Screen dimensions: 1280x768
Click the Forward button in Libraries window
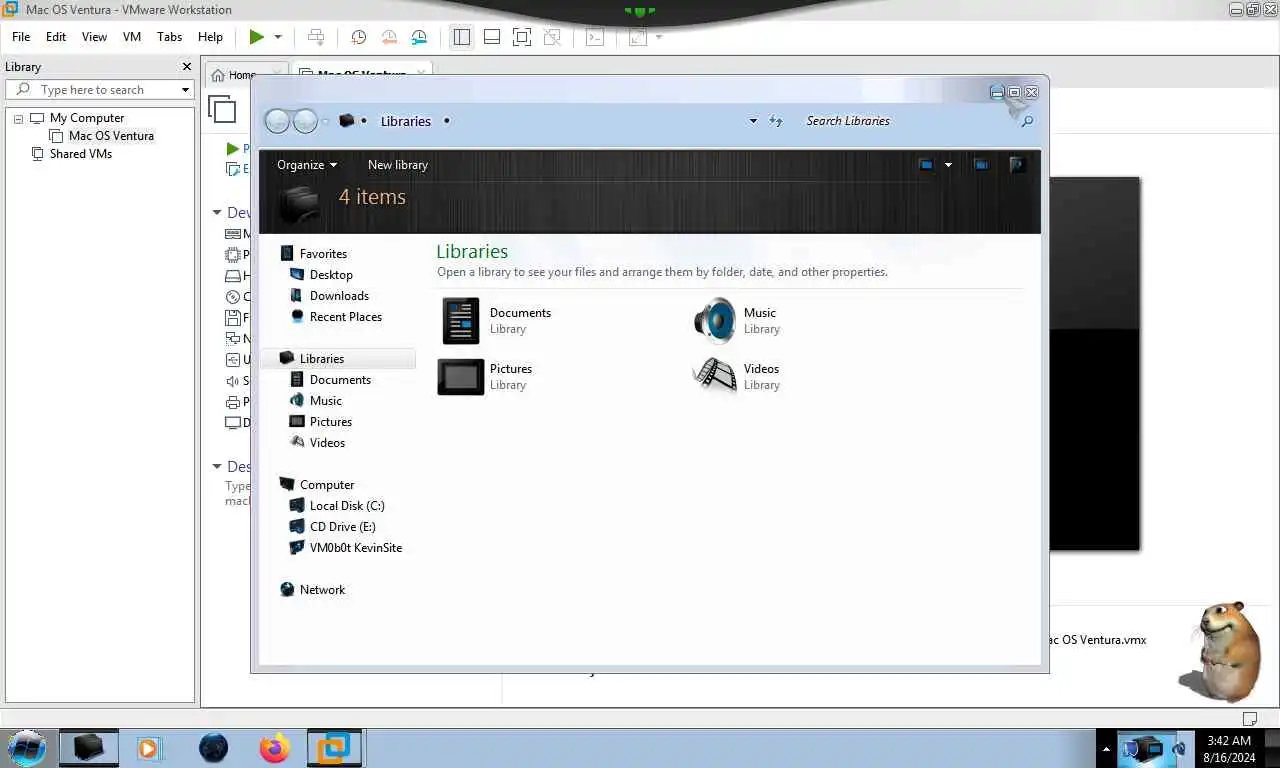(305, 121)
